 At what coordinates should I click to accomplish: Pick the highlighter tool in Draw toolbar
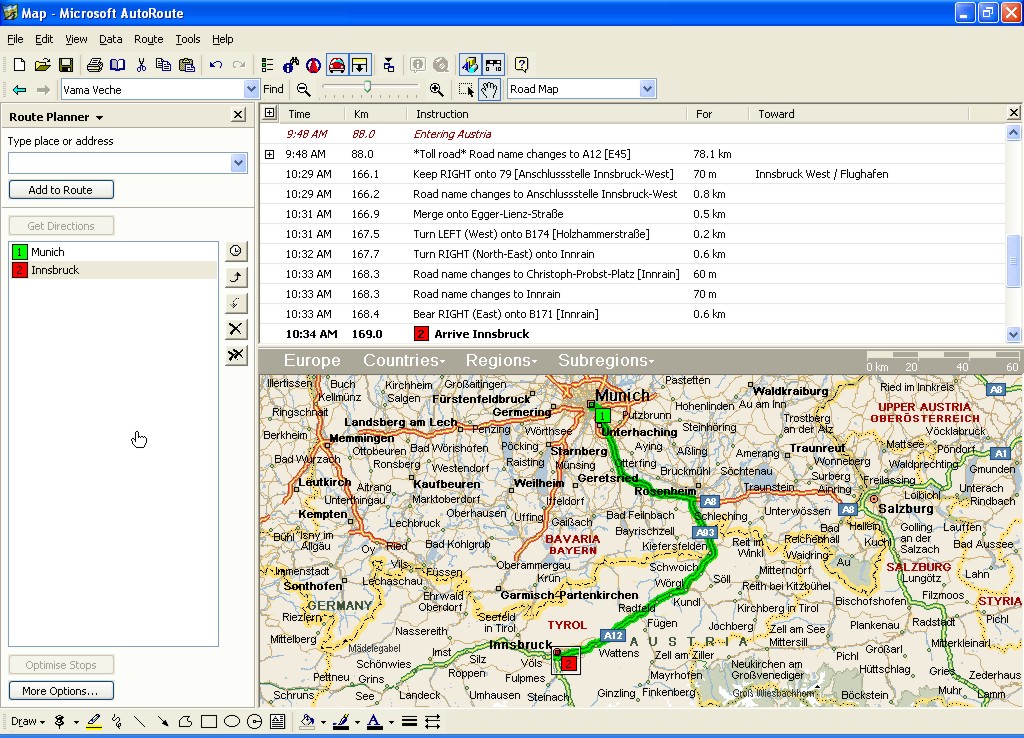(94, 721)
